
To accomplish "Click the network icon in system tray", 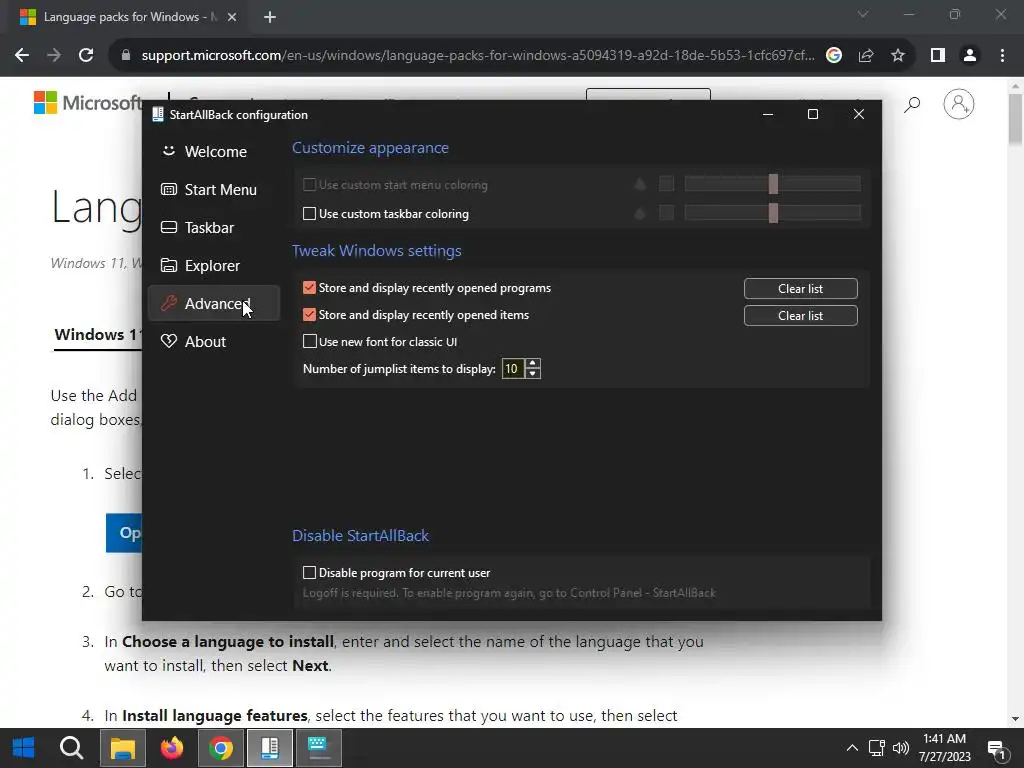I will 876,748.
